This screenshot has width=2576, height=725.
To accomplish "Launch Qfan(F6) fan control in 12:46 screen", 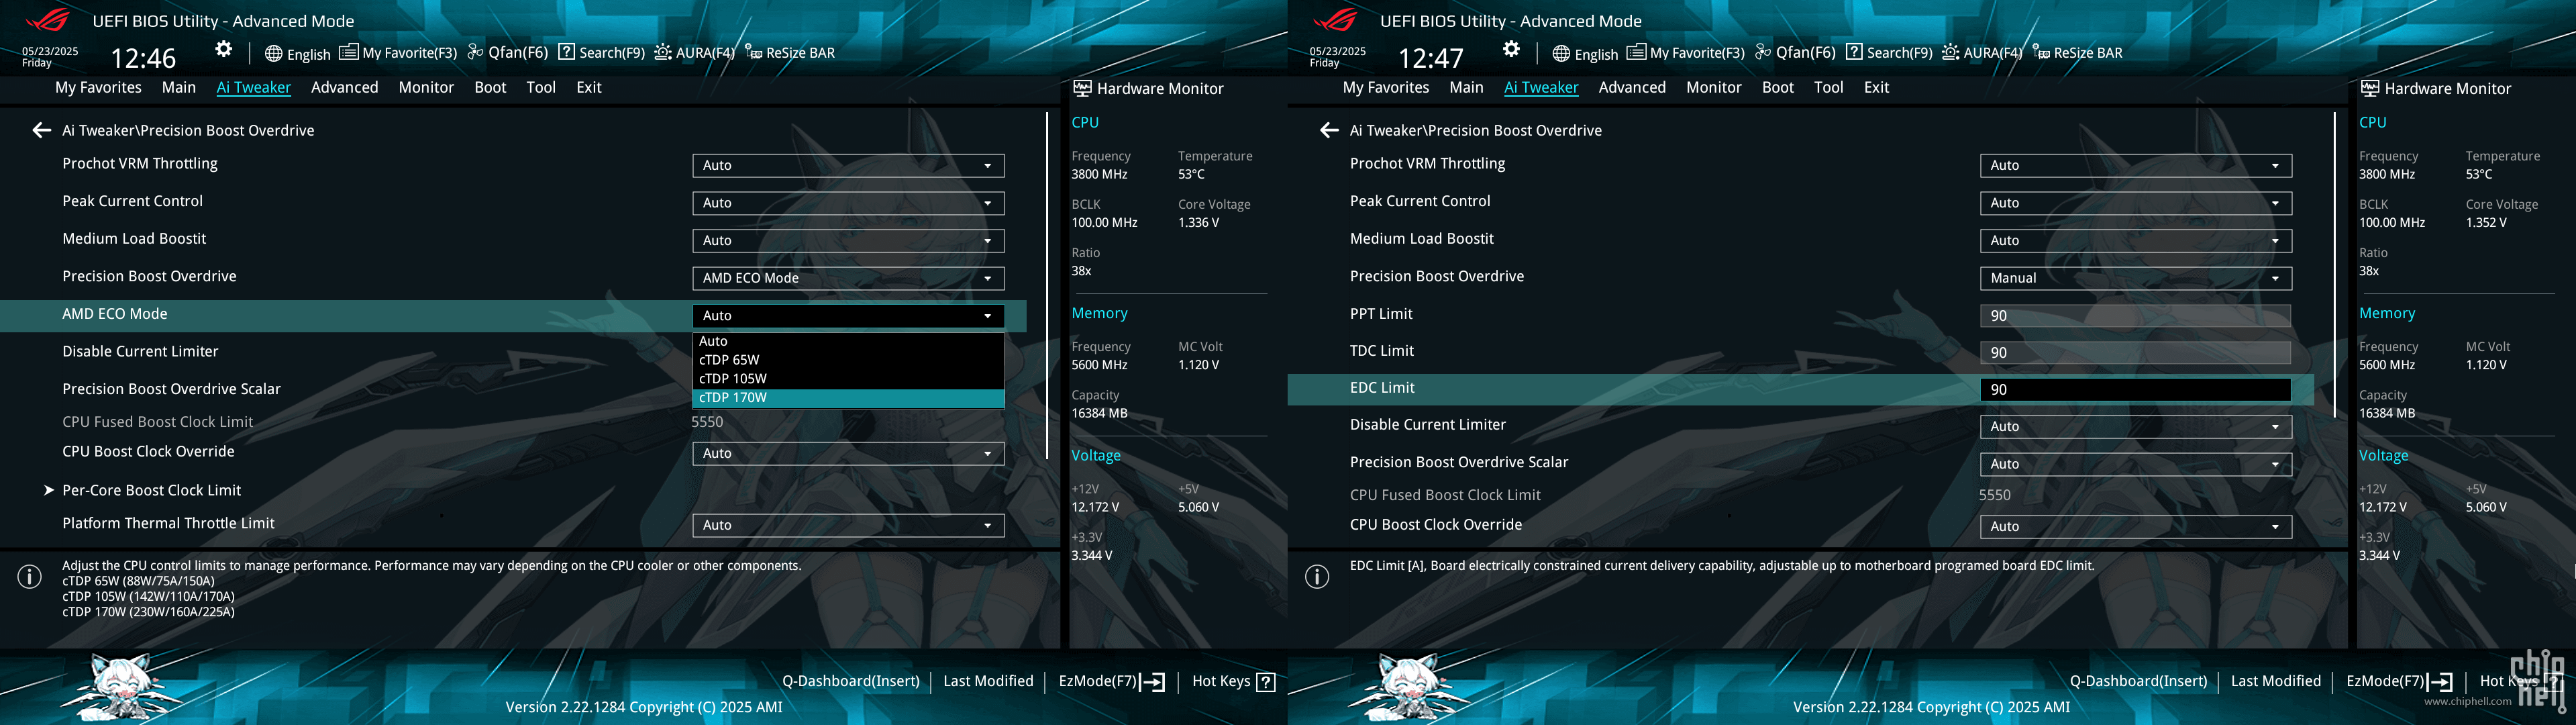I will [507, 53].
